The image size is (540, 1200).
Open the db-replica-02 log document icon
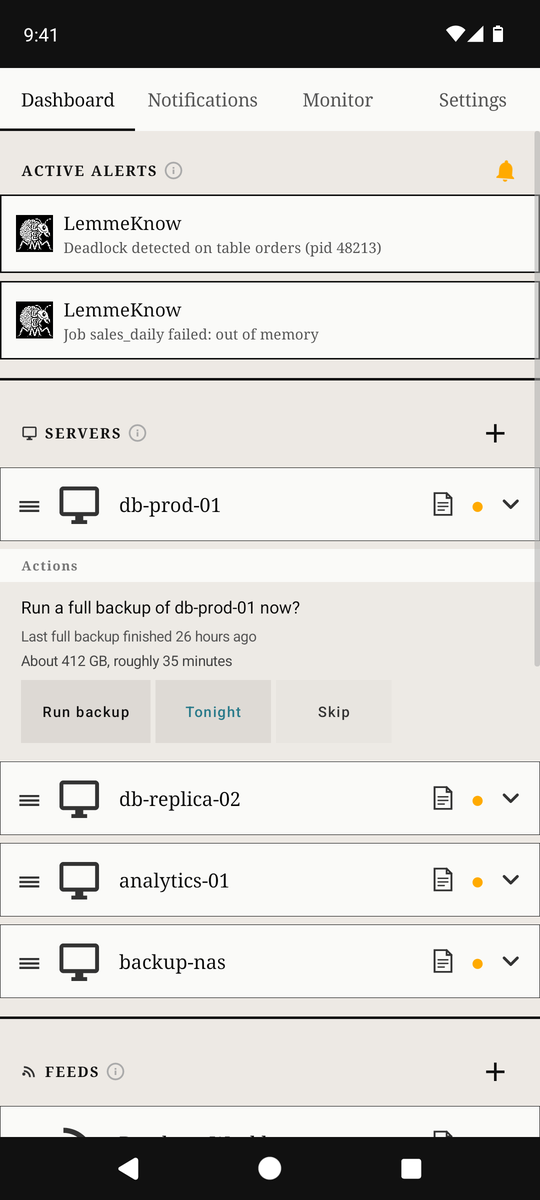click(x=443, y=799)
